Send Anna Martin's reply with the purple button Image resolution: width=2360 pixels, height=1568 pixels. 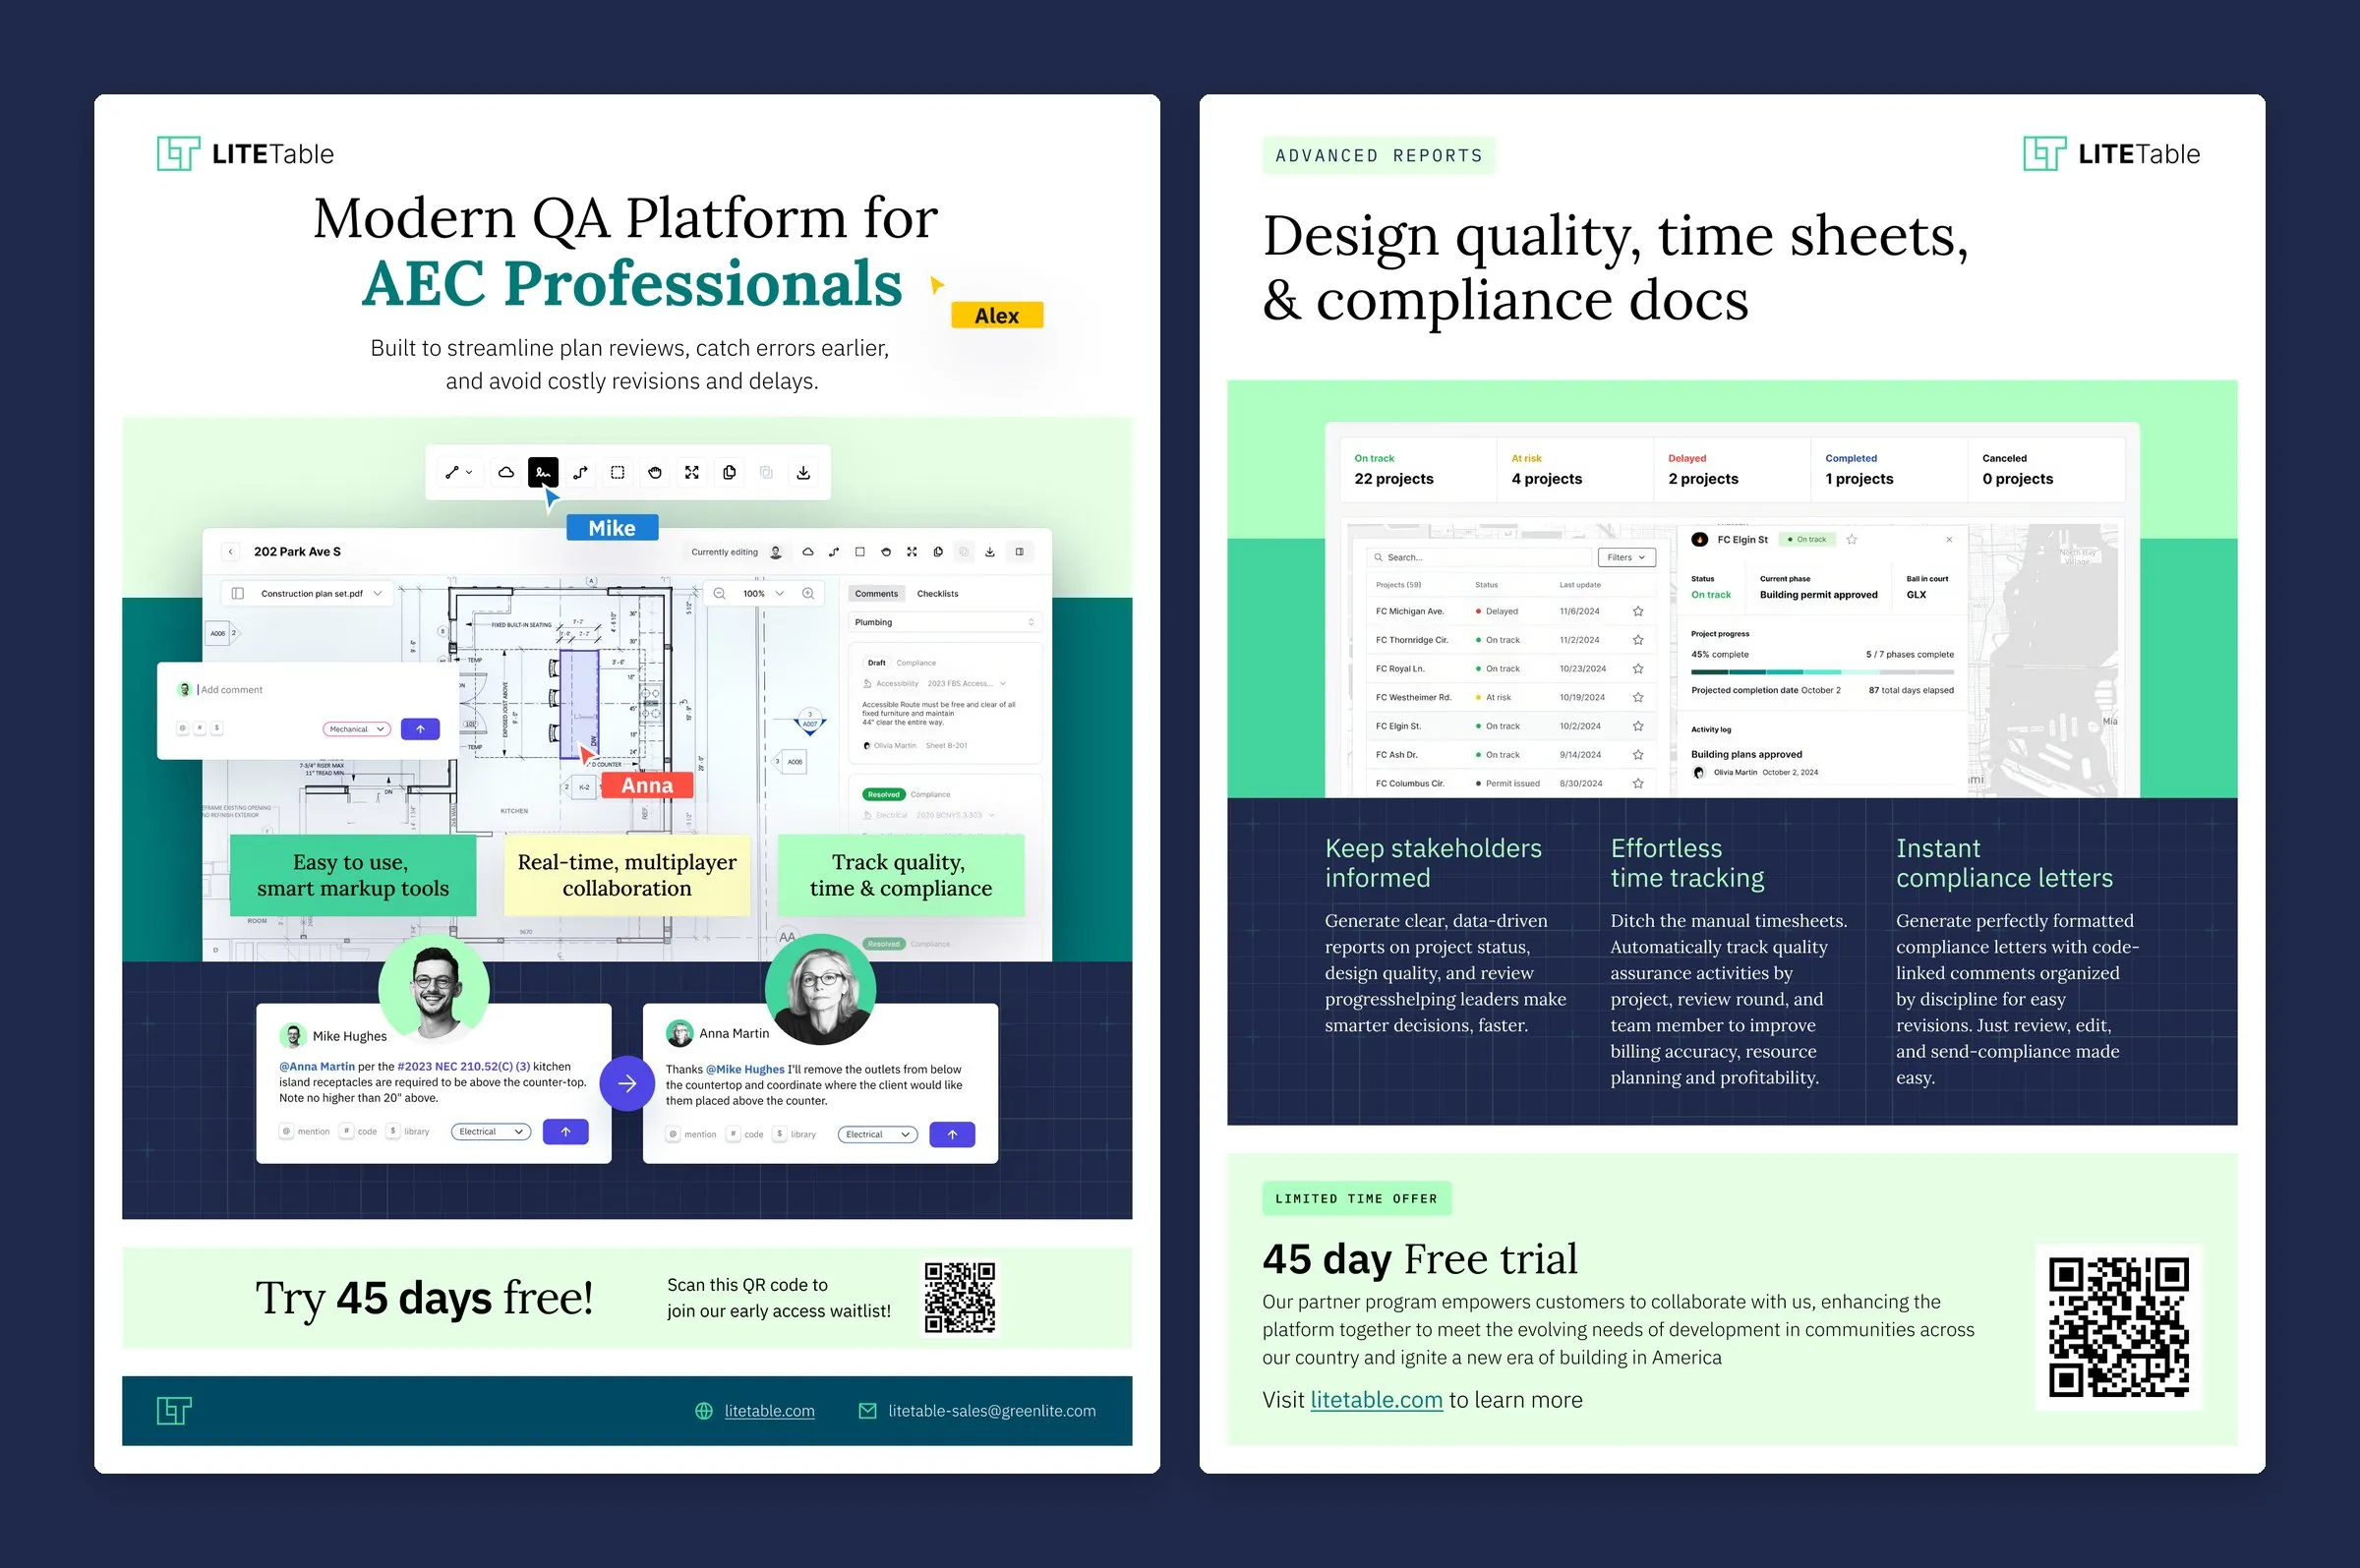952,1134
